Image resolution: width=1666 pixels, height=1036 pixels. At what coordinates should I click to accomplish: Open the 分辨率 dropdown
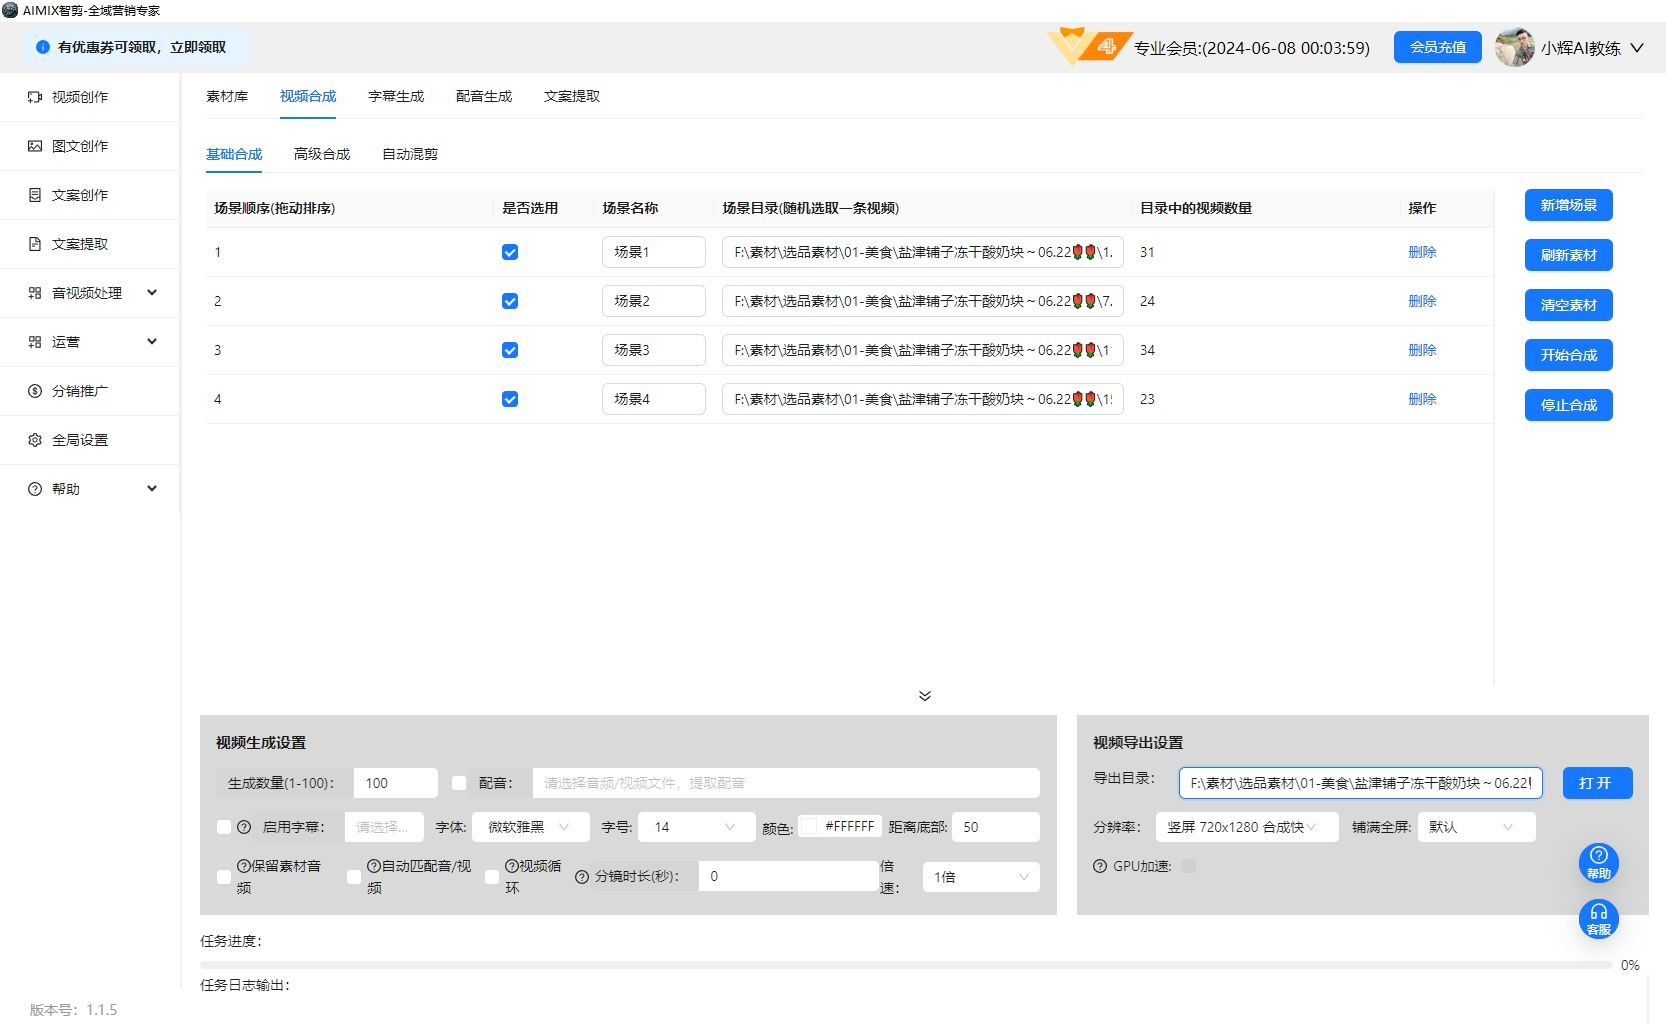1246,827
